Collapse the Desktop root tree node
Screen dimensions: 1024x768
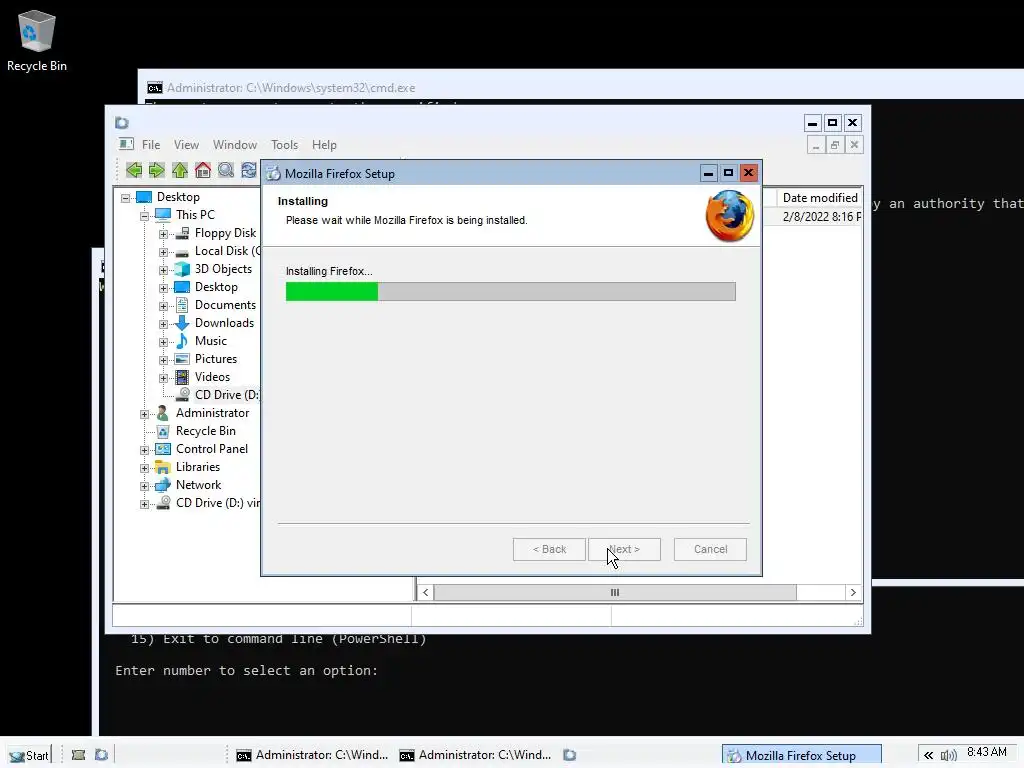pos(125,198)
